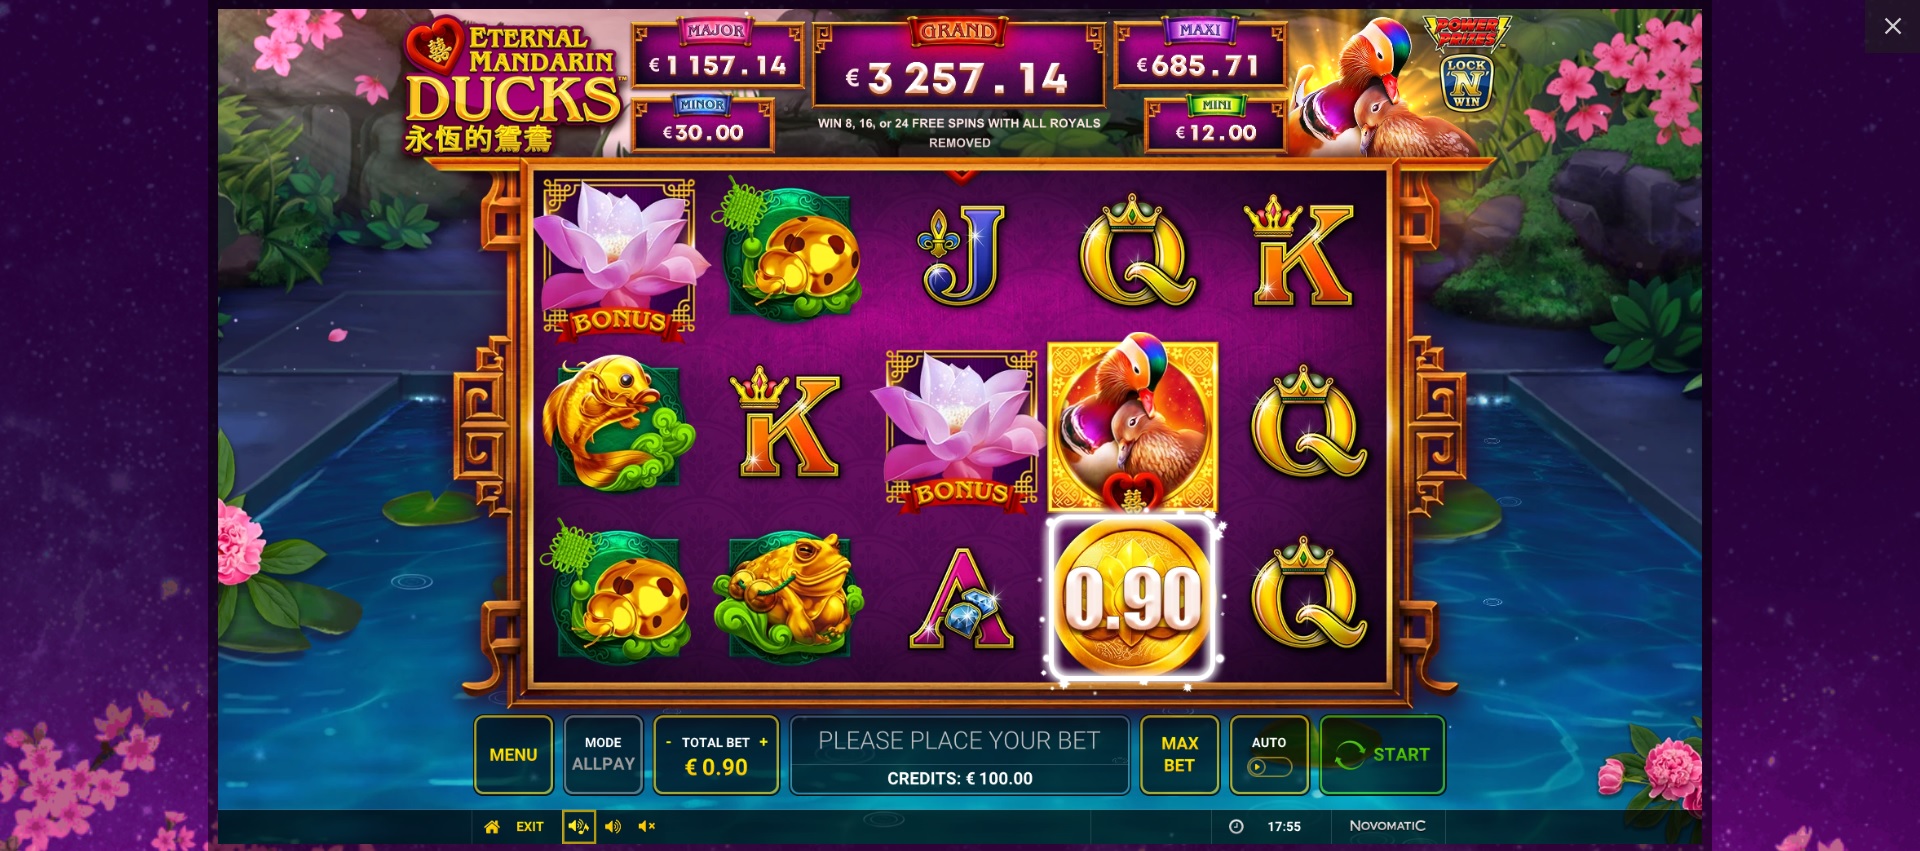Enable sound with music icon

pyautogui.click(x=578, y=826)
